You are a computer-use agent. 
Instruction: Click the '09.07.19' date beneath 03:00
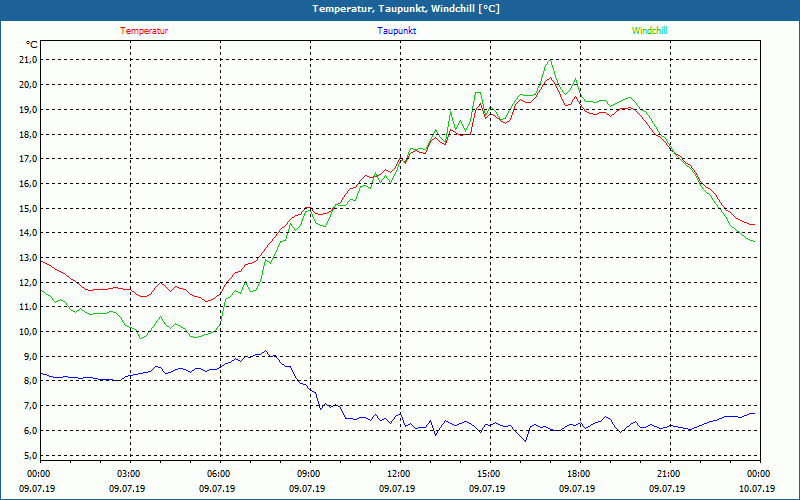pos(127,489)
